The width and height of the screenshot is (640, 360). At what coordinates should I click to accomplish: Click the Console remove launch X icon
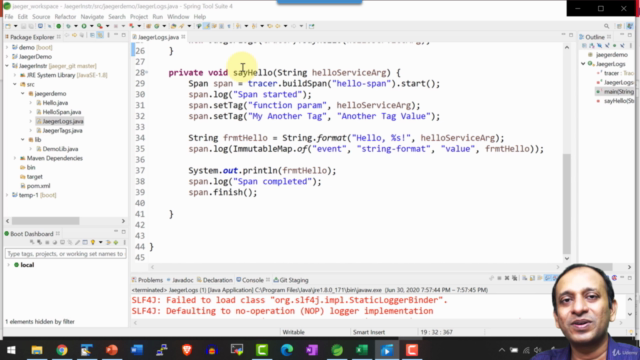point(507,278)
